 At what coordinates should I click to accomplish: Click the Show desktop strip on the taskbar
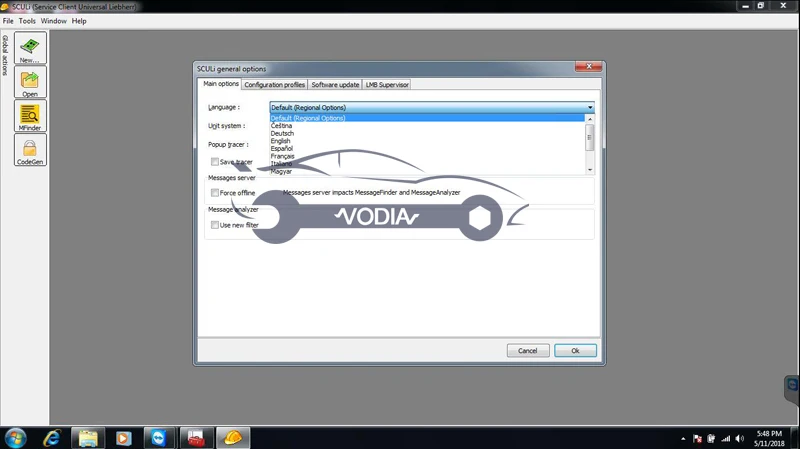click(x=795, y=438)
